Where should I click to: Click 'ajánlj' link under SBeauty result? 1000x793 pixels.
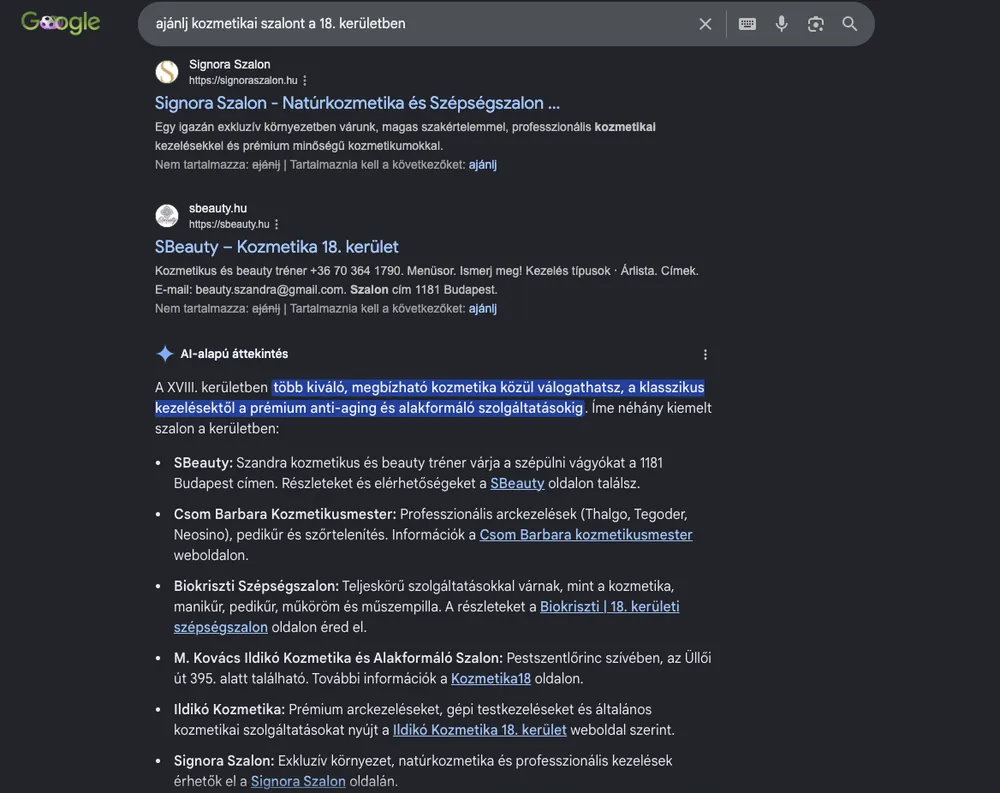(483, 309)
